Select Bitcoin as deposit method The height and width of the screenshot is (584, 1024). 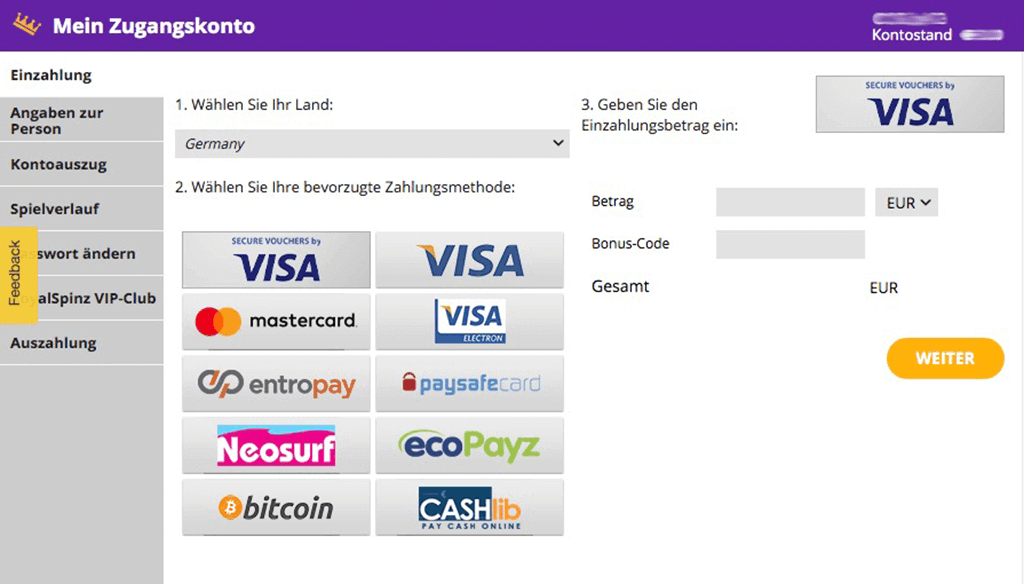pos(275,508)
